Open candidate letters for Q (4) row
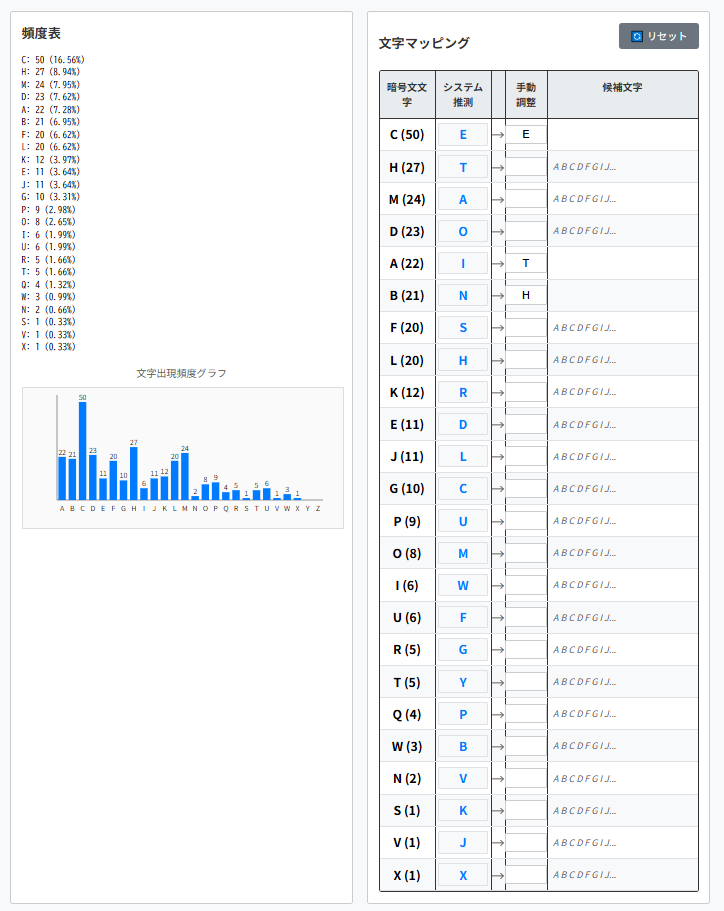The width and height of the screenshot is (724, 911). coord(585,714)
